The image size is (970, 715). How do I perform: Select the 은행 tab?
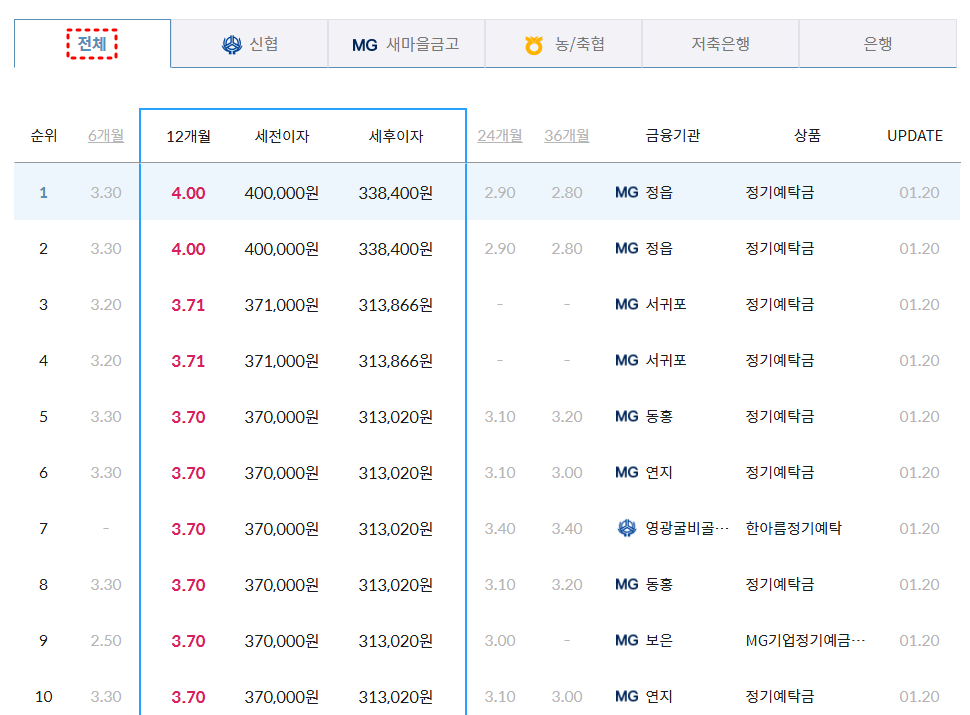878,43
